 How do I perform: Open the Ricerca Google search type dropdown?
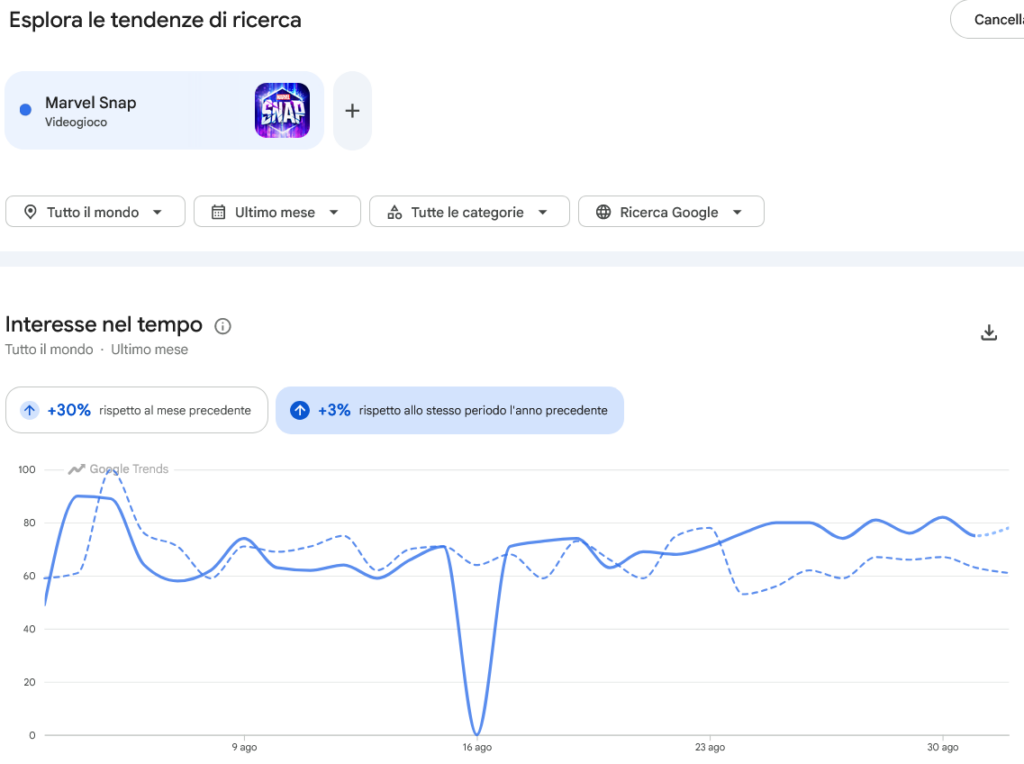(x=671, y=212)
